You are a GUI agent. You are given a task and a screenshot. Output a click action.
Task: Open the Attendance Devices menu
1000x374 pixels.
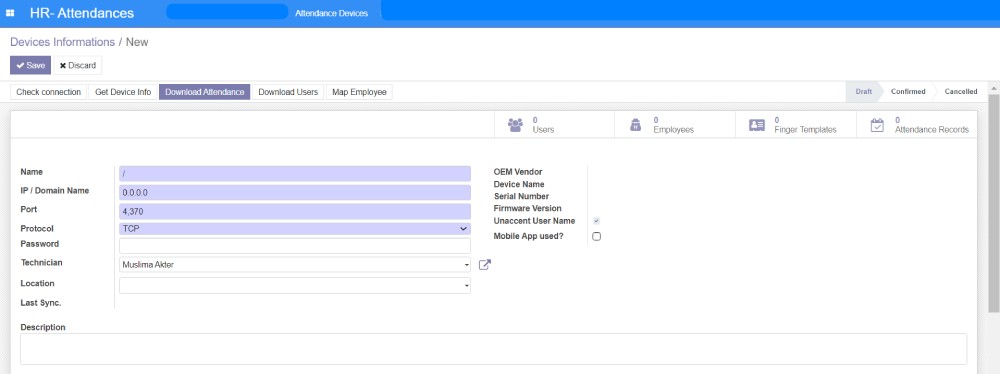click(331, 13)
